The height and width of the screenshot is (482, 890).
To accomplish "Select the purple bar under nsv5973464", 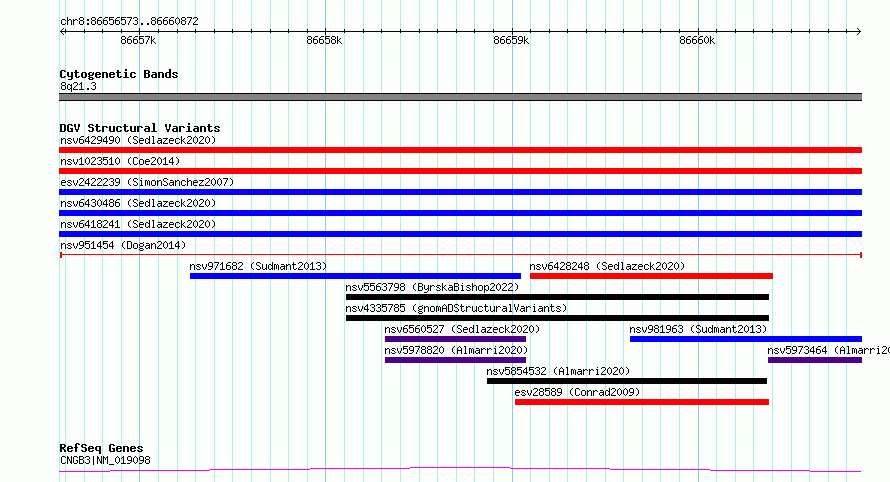I will click(x=815, y=360).
